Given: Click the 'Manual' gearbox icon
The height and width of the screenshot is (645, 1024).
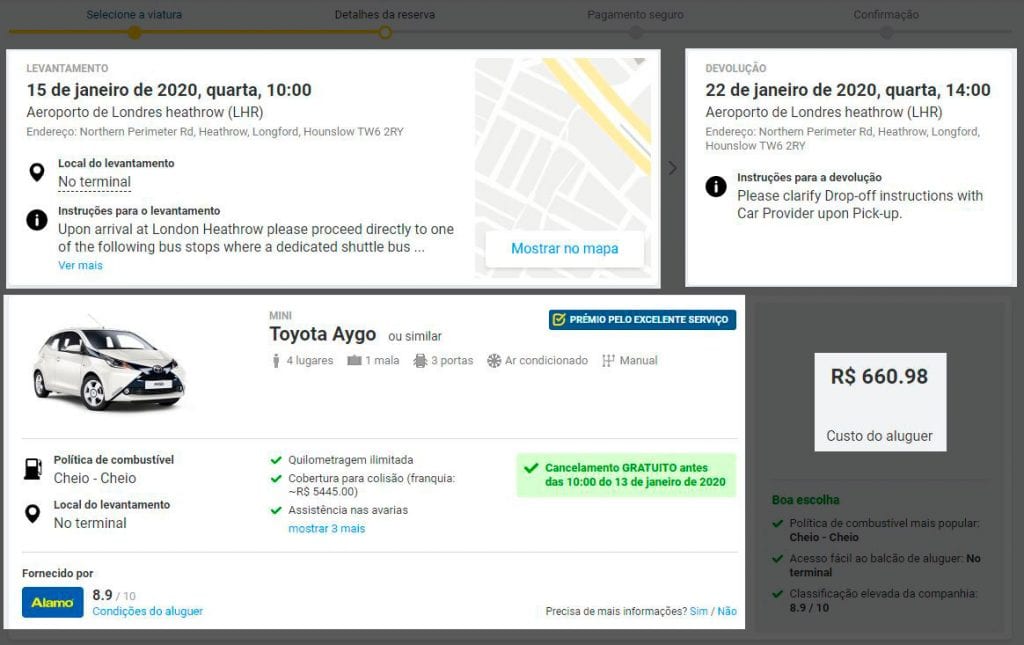Looking at the screenshot, I should click(608, 360).
